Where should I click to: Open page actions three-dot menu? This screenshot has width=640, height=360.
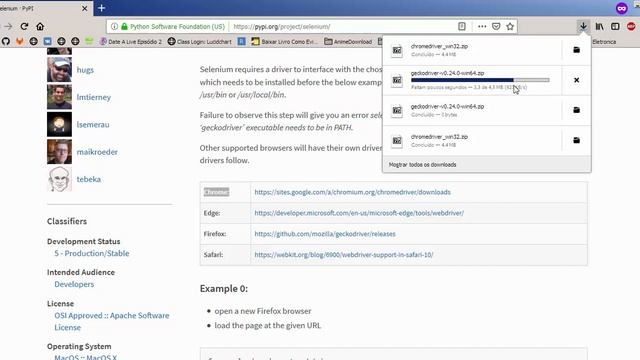pyautogui.click(x=482, y=27)
